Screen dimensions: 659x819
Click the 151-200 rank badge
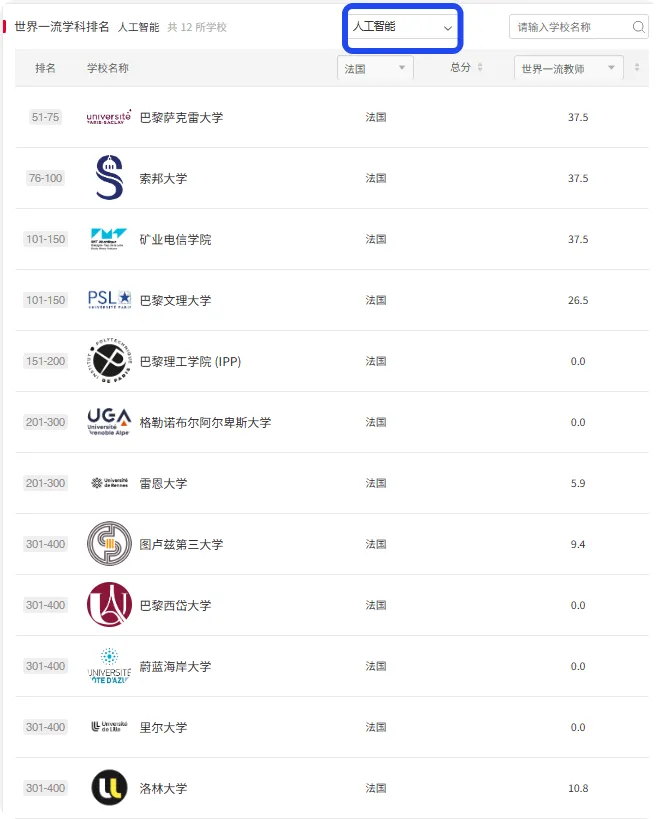tap(45, 361)
